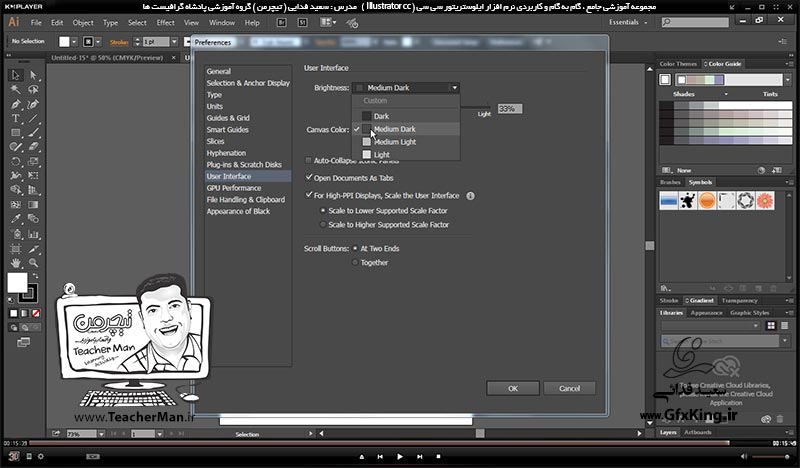Switch to the Color Guide tab
Image resolution: width=800 pixels, height=468 pixels.
coord(723,64)
